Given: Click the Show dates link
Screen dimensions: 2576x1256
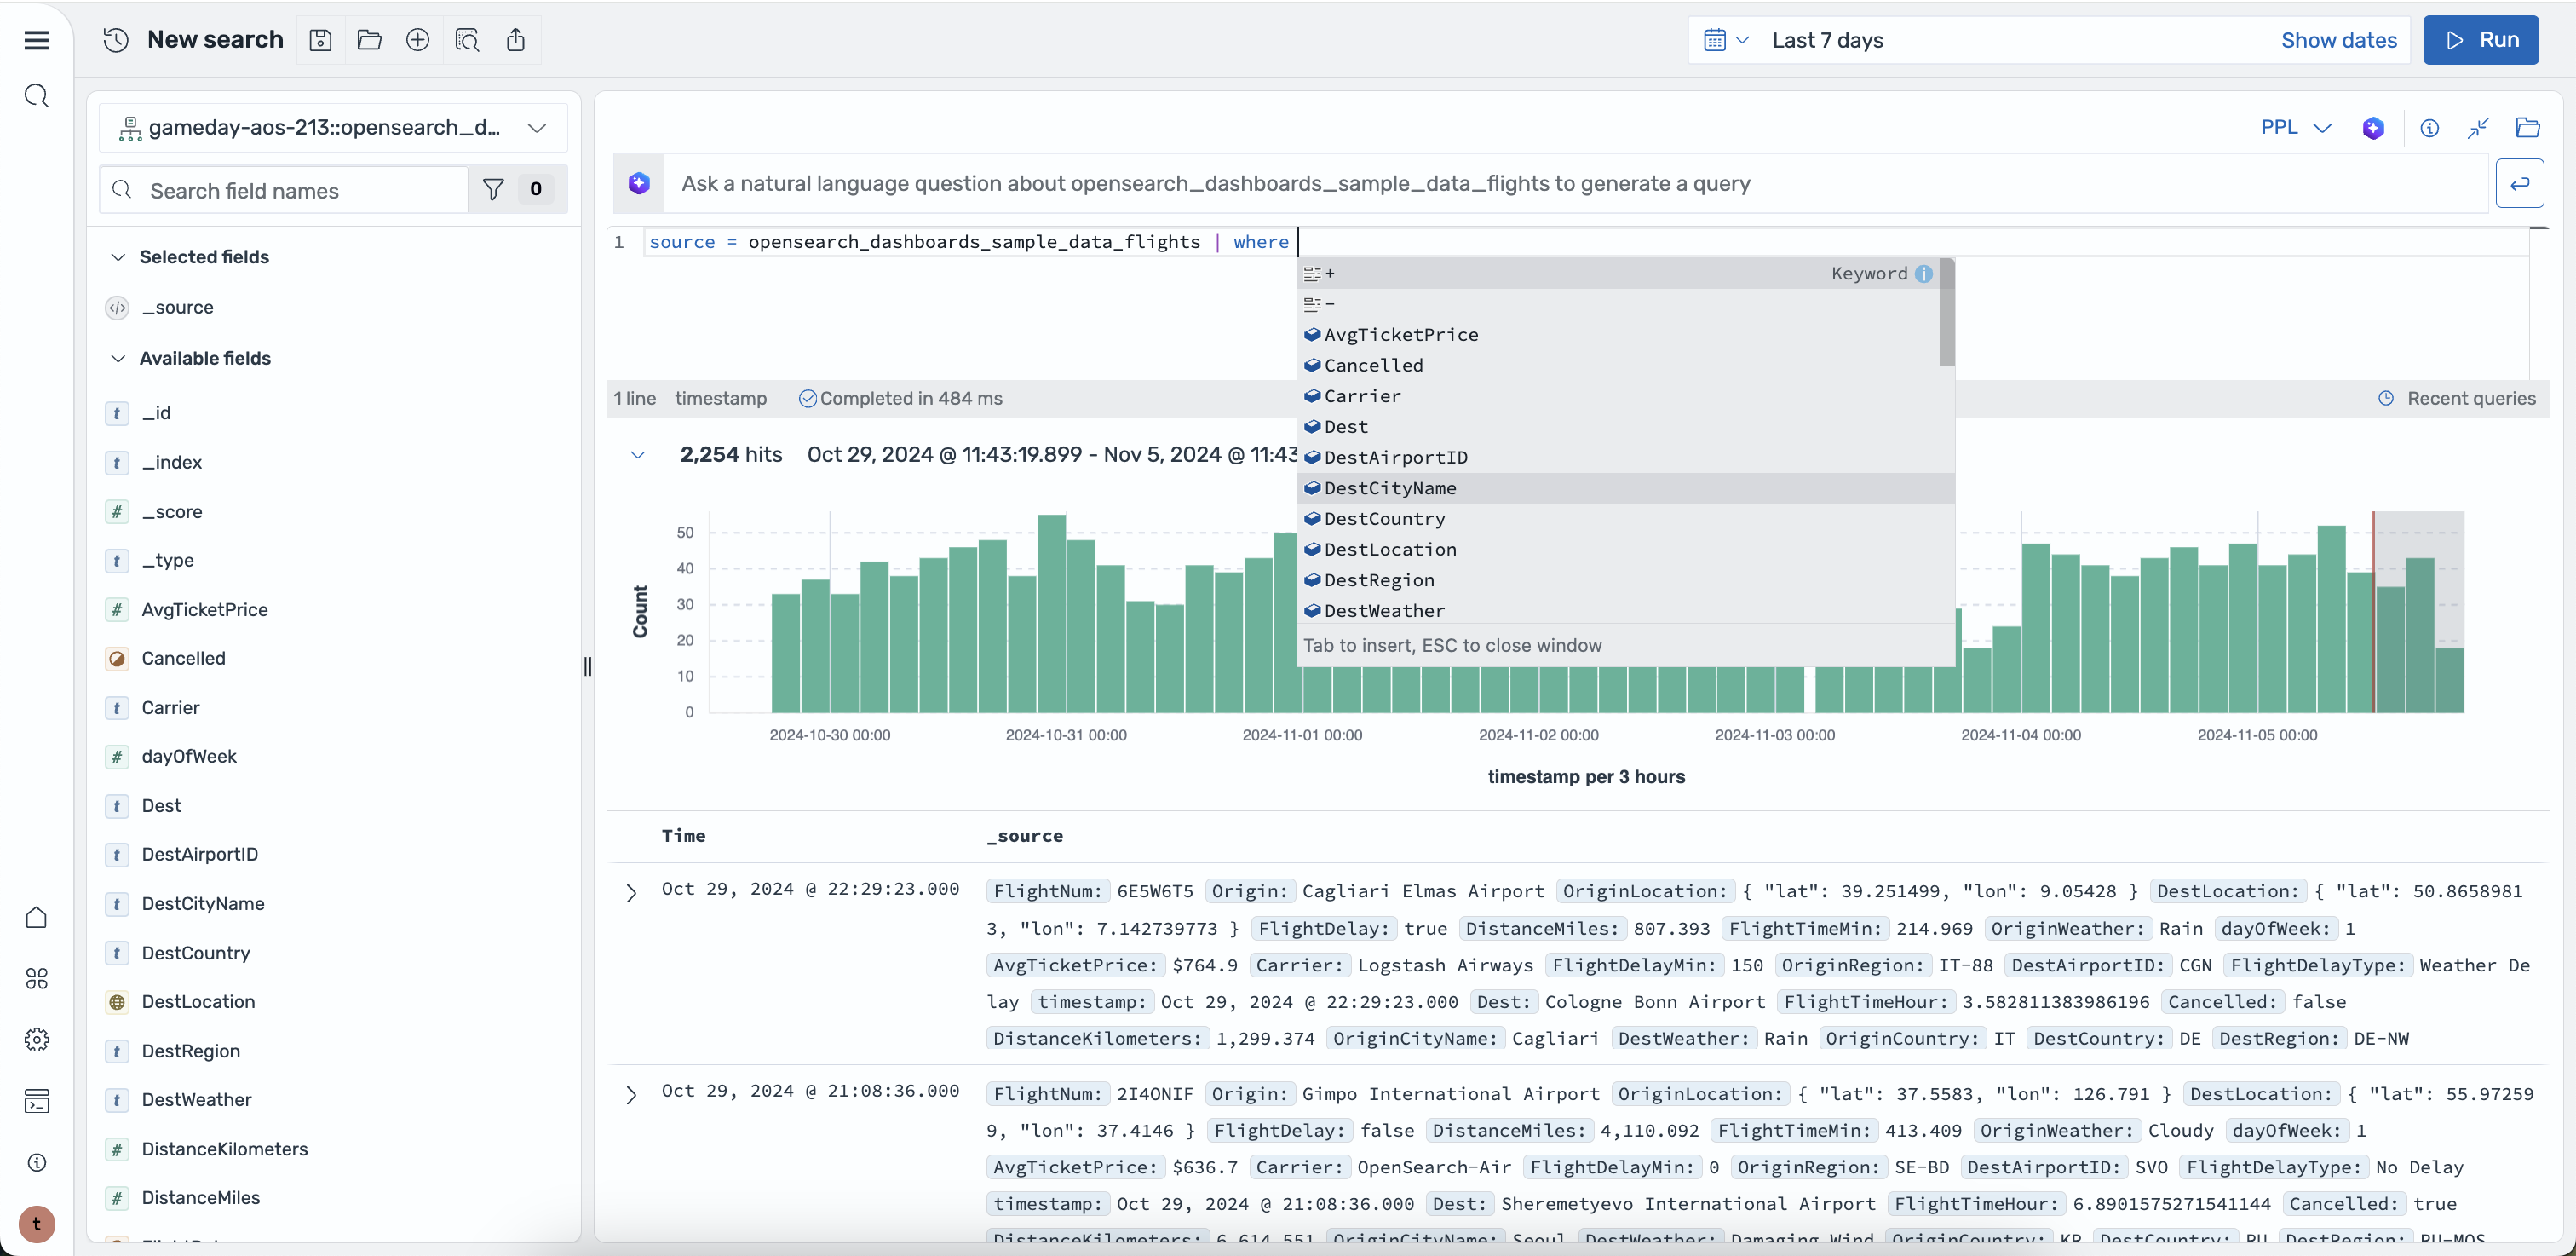Looking at the screenshot, I should [2338, 40].
